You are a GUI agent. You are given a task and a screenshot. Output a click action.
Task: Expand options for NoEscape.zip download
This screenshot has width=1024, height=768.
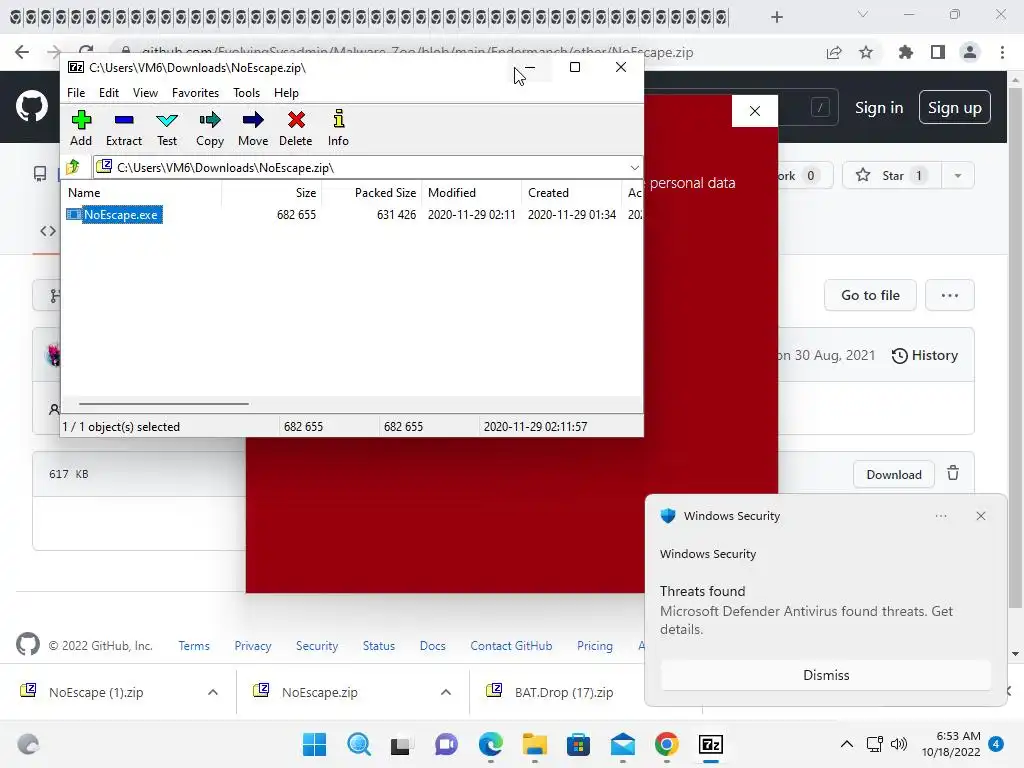446,692
